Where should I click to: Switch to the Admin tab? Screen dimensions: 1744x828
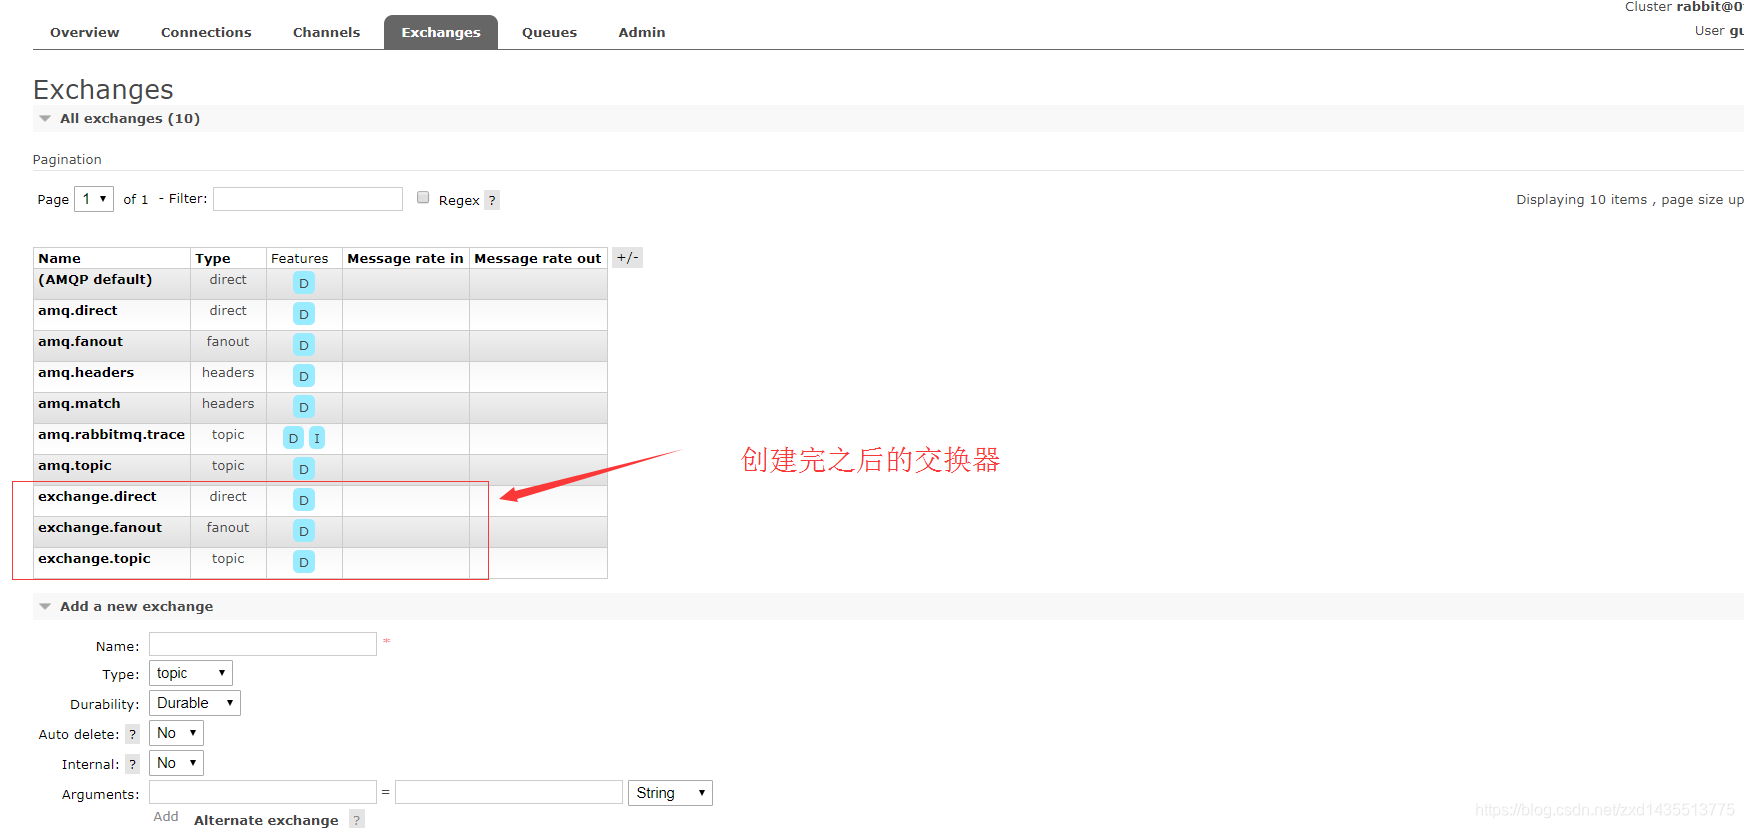642,32
